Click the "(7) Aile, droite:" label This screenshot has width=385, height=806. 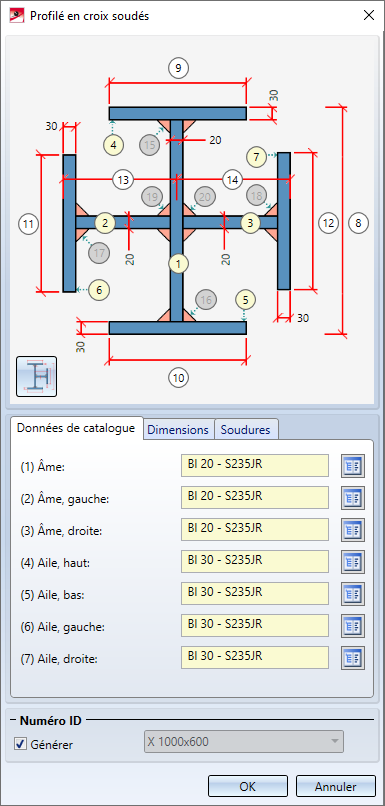[59, 659]
